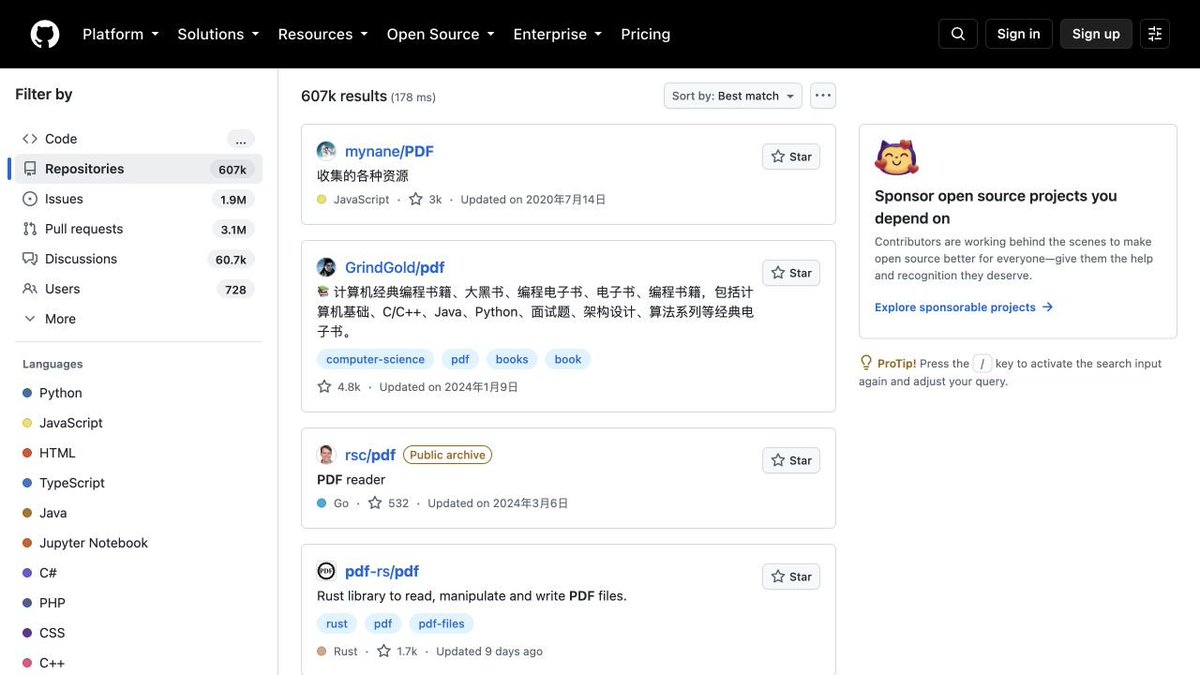Select the rust topic tag
Viewport: 1200px width, 675px height.
(x=337, y=623)
